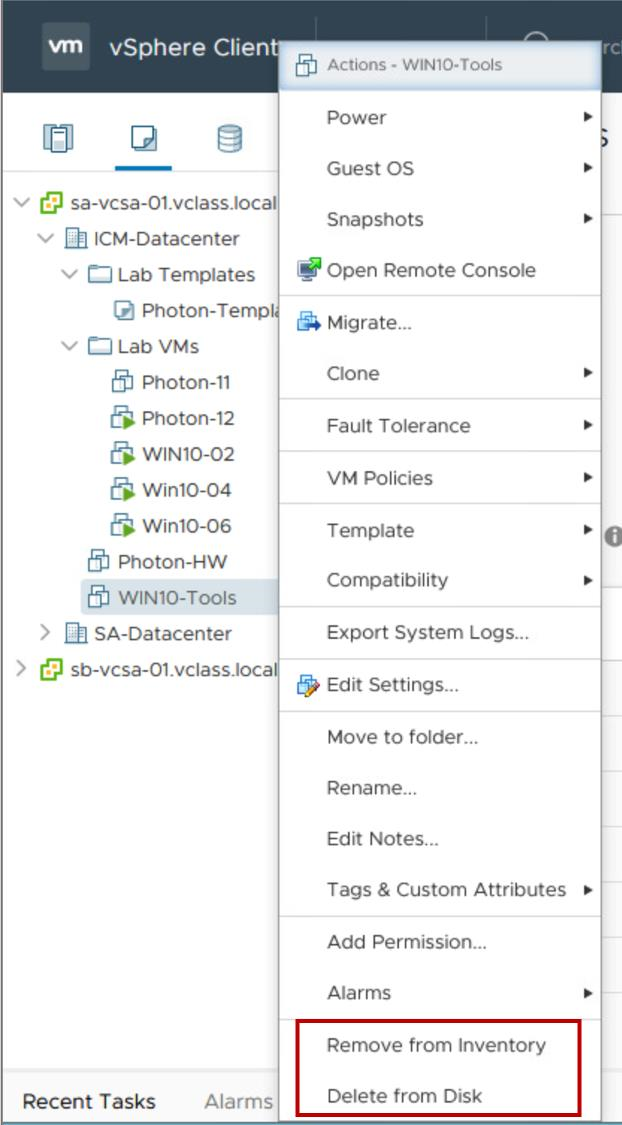Collapse the Lab Templates folder
This screenshot has width=622, height=1125.
pos(70,274)
